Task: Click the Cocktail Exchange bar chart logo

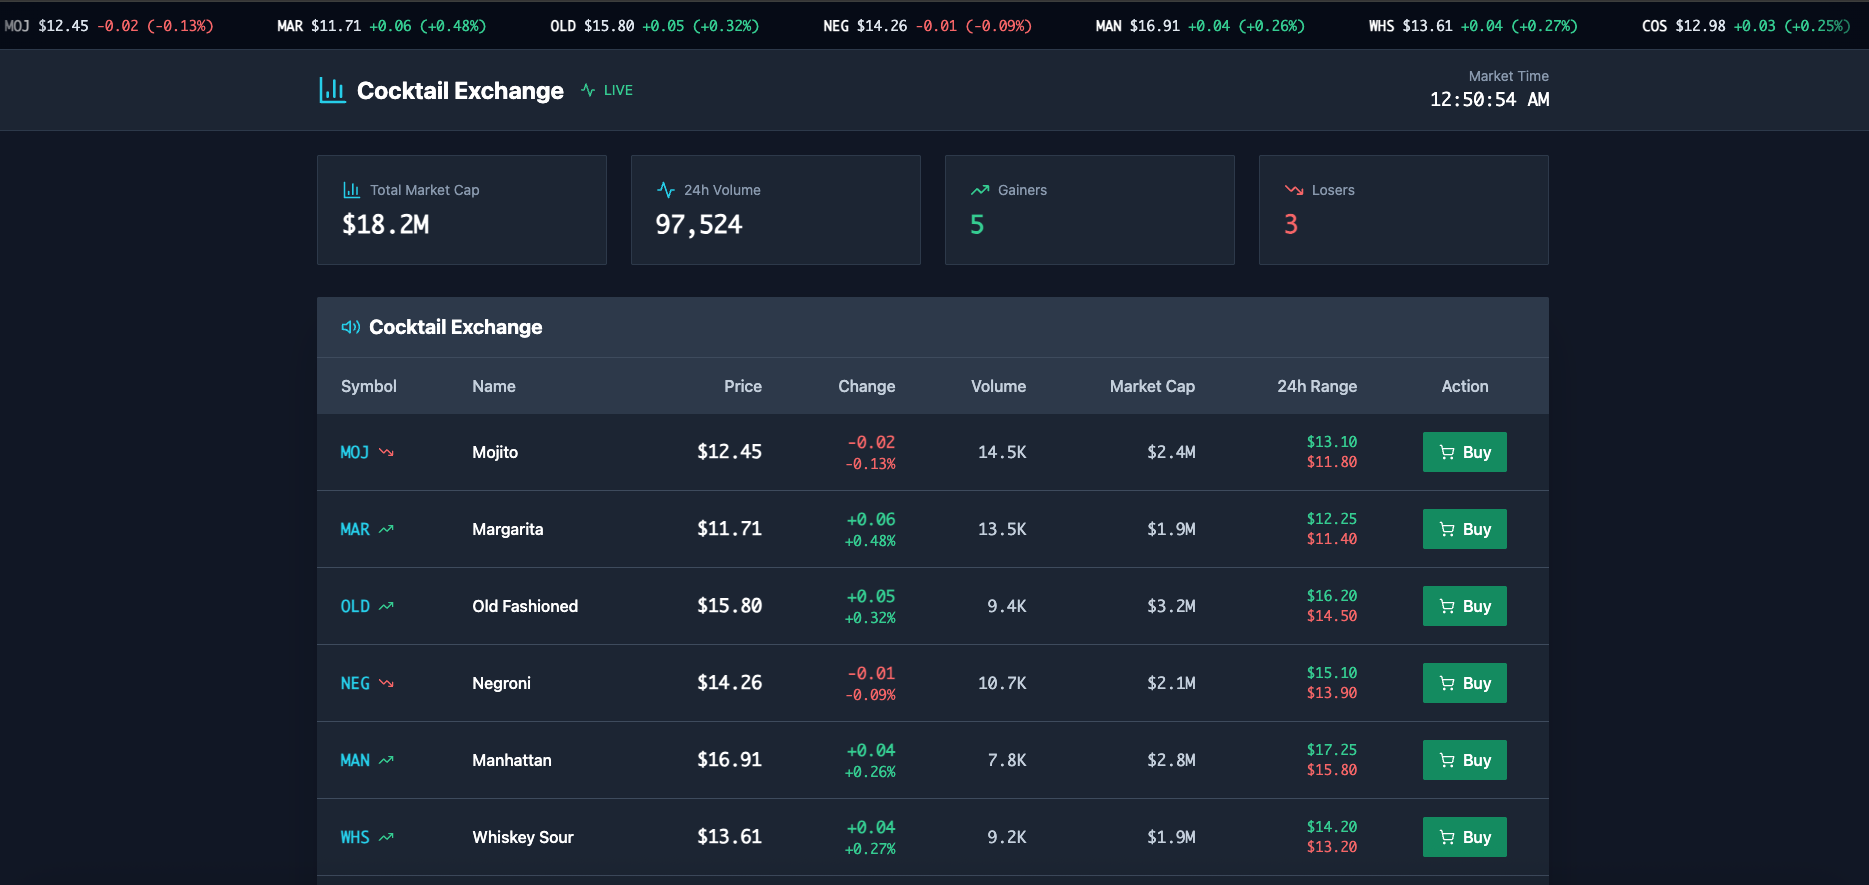Action: point(332,90)
